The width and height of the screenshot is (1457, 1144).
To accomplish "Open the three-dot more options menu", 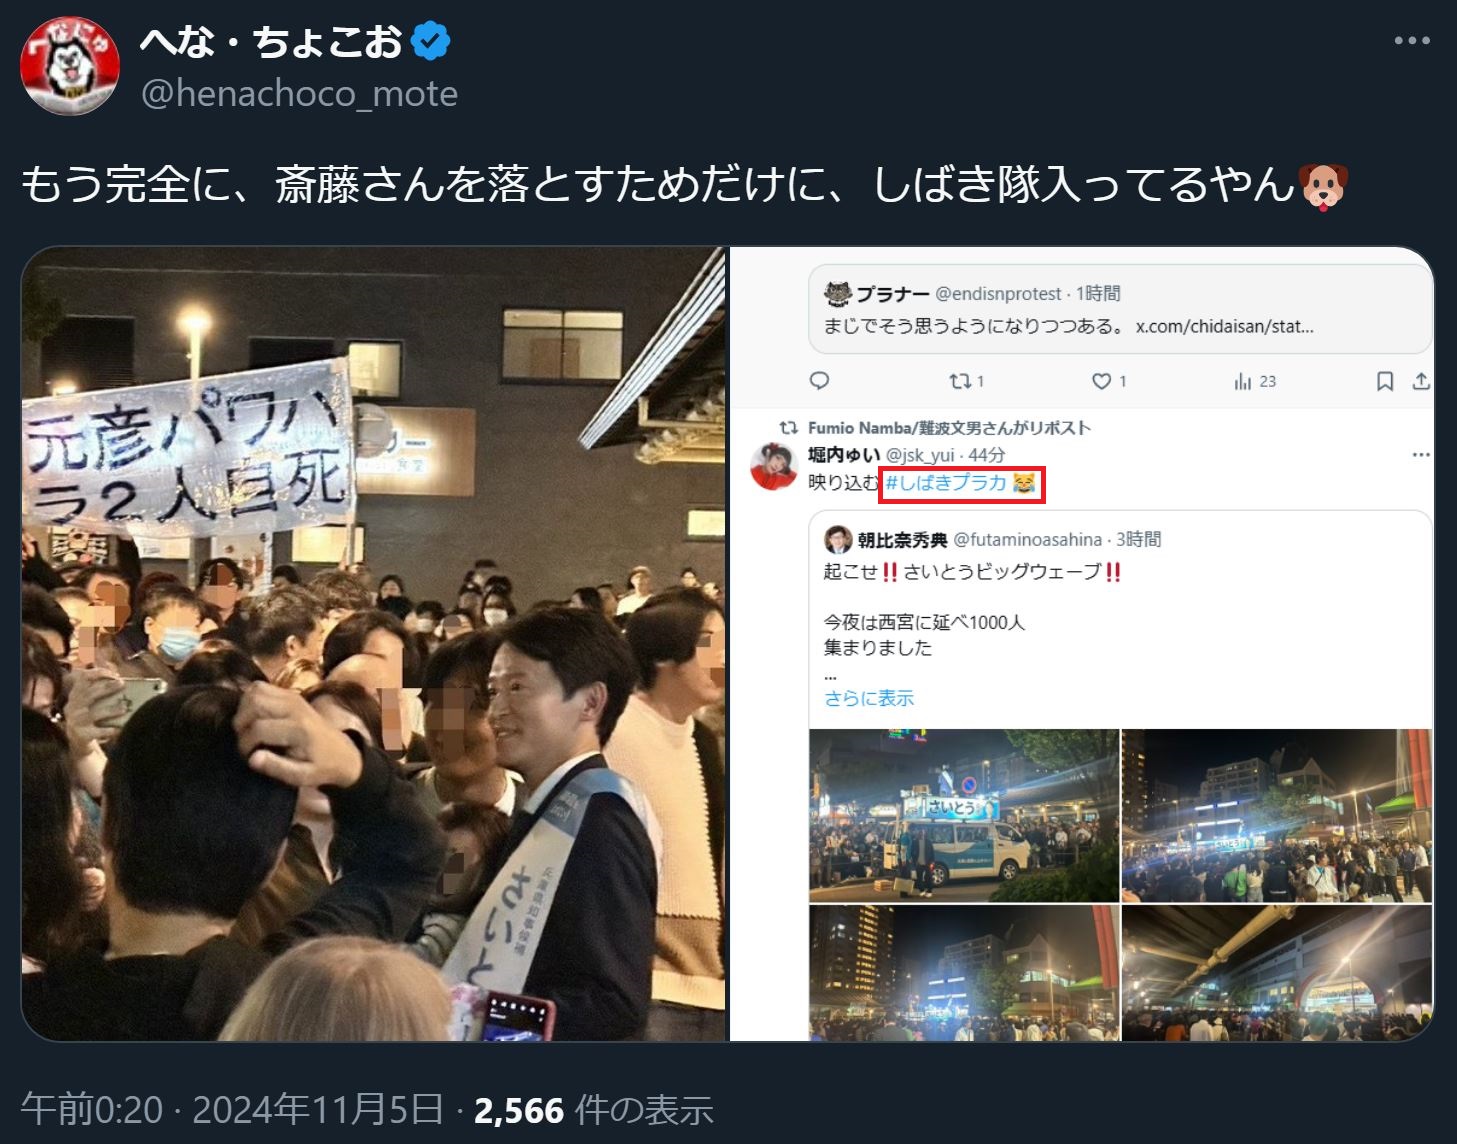I will tap(1411, 41).
